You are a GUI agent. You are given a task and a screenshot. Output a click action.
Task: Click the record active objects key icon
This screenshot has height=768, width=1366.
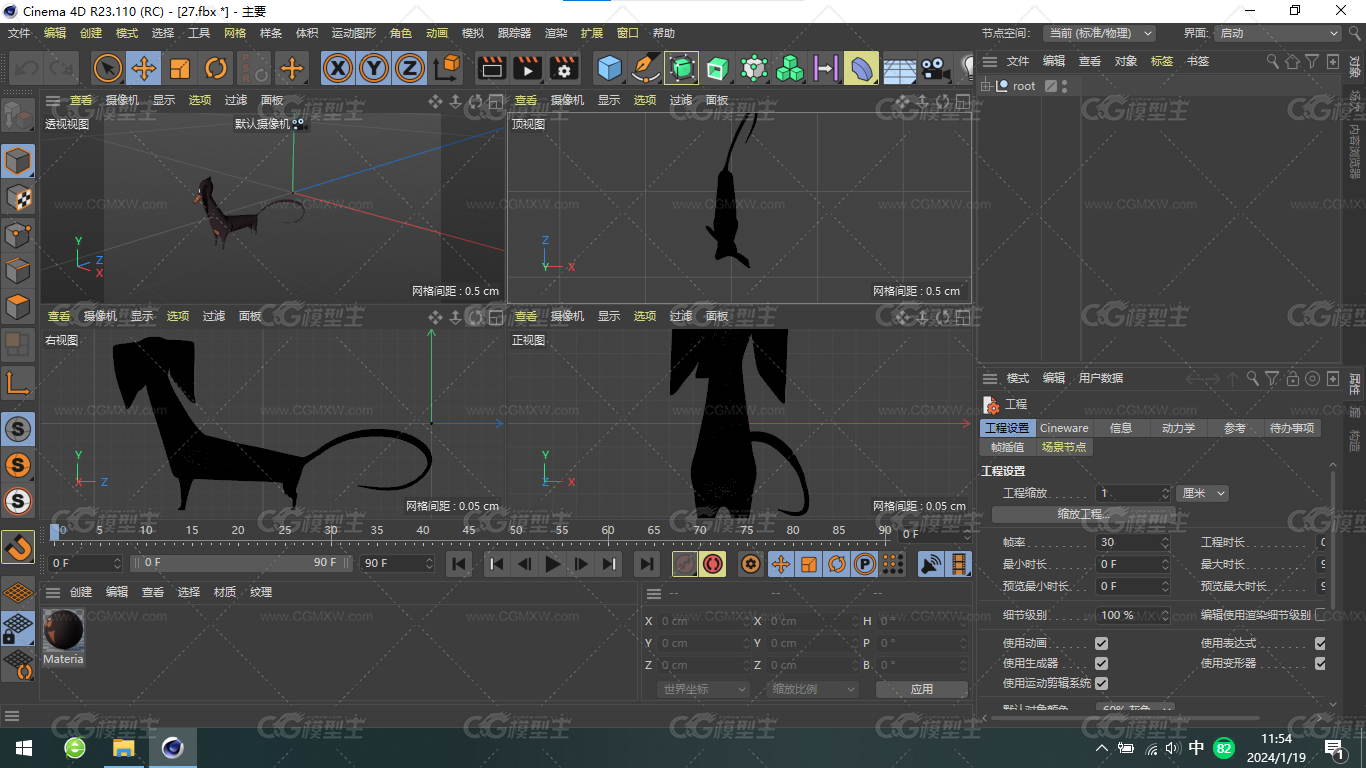pos(685,564)
